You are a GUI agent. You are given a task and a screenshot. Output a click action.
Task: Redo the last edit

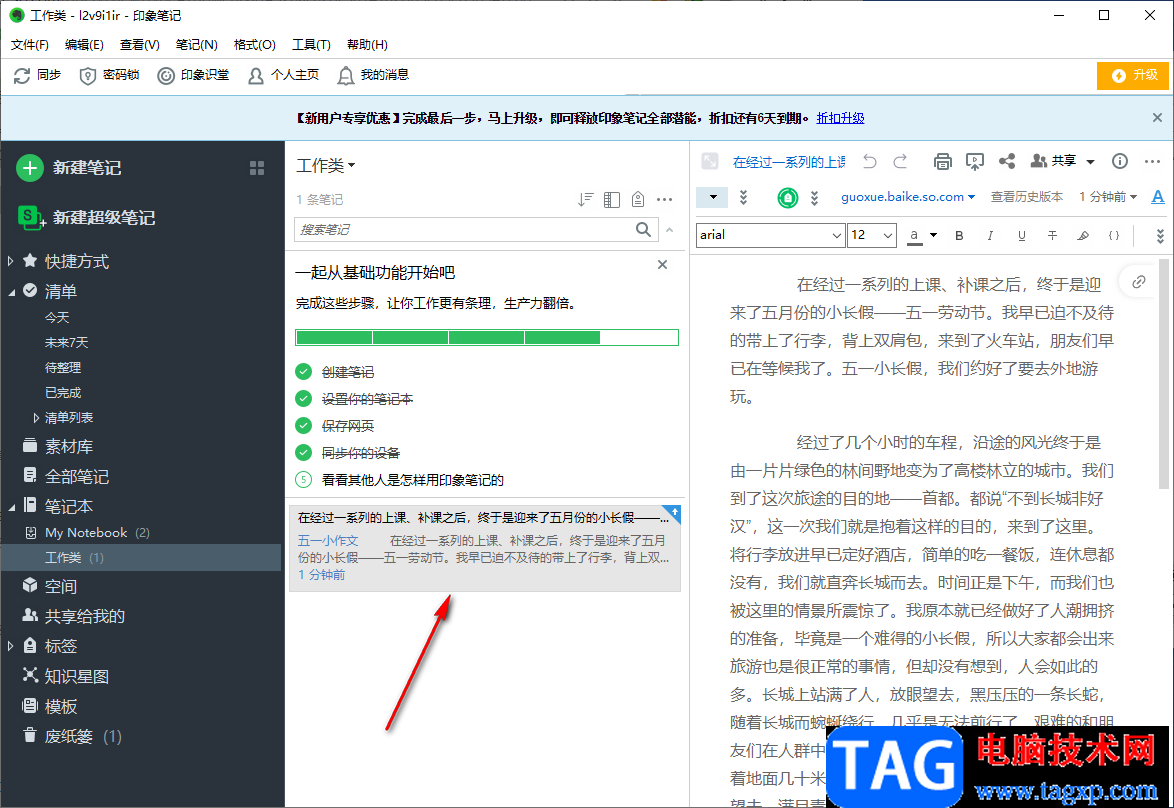pos(901,161)
